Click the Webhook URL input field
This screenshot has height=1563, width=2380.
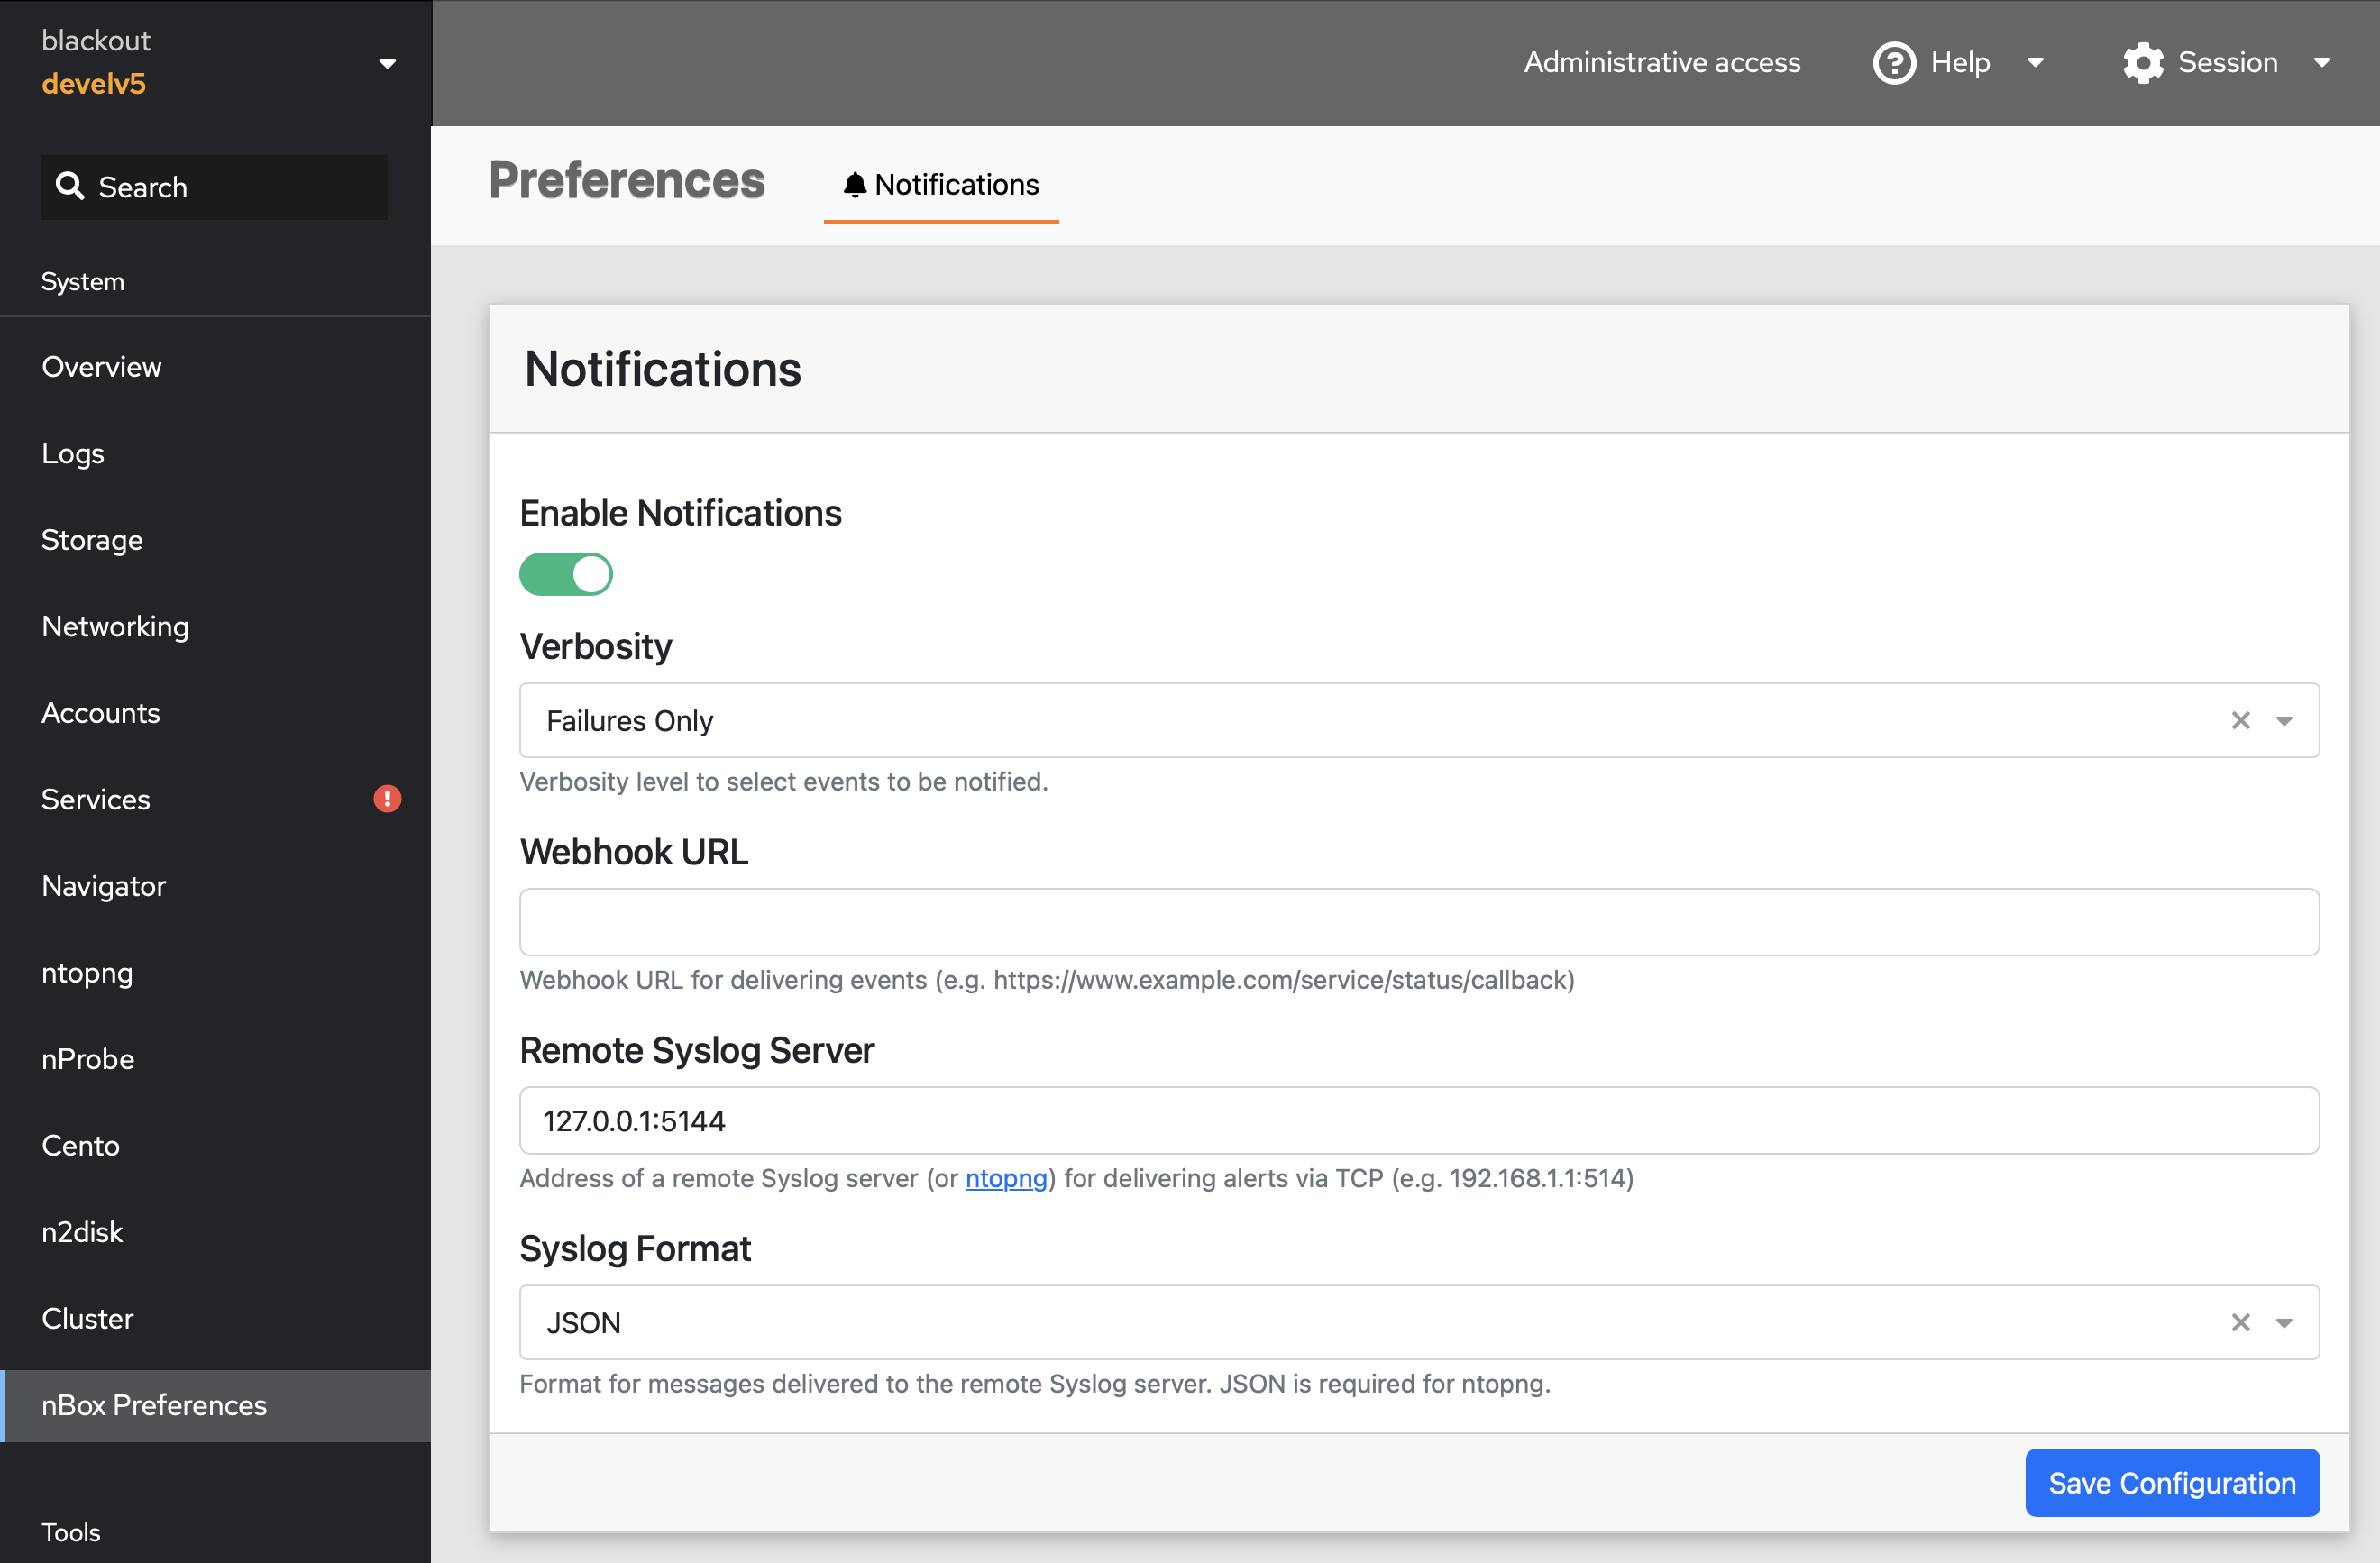coord(1419,919)
